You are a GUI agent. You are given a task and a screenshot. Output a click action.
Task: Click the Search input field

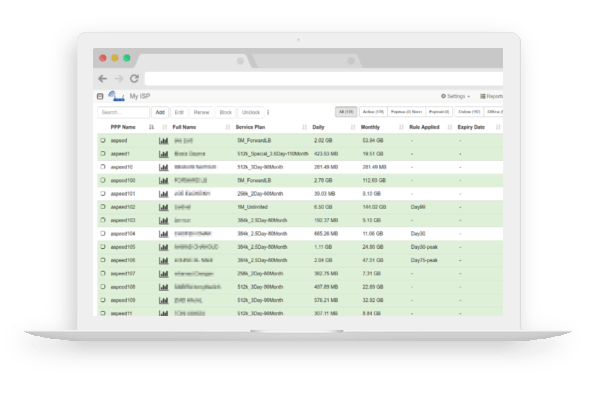coord(123,112)
